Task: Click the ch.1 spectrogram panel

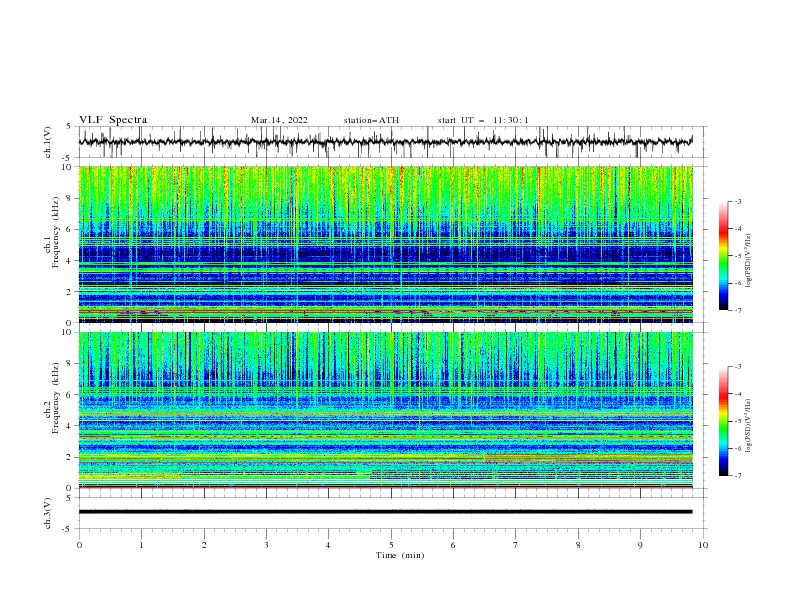Action: [x=385, y=244]
